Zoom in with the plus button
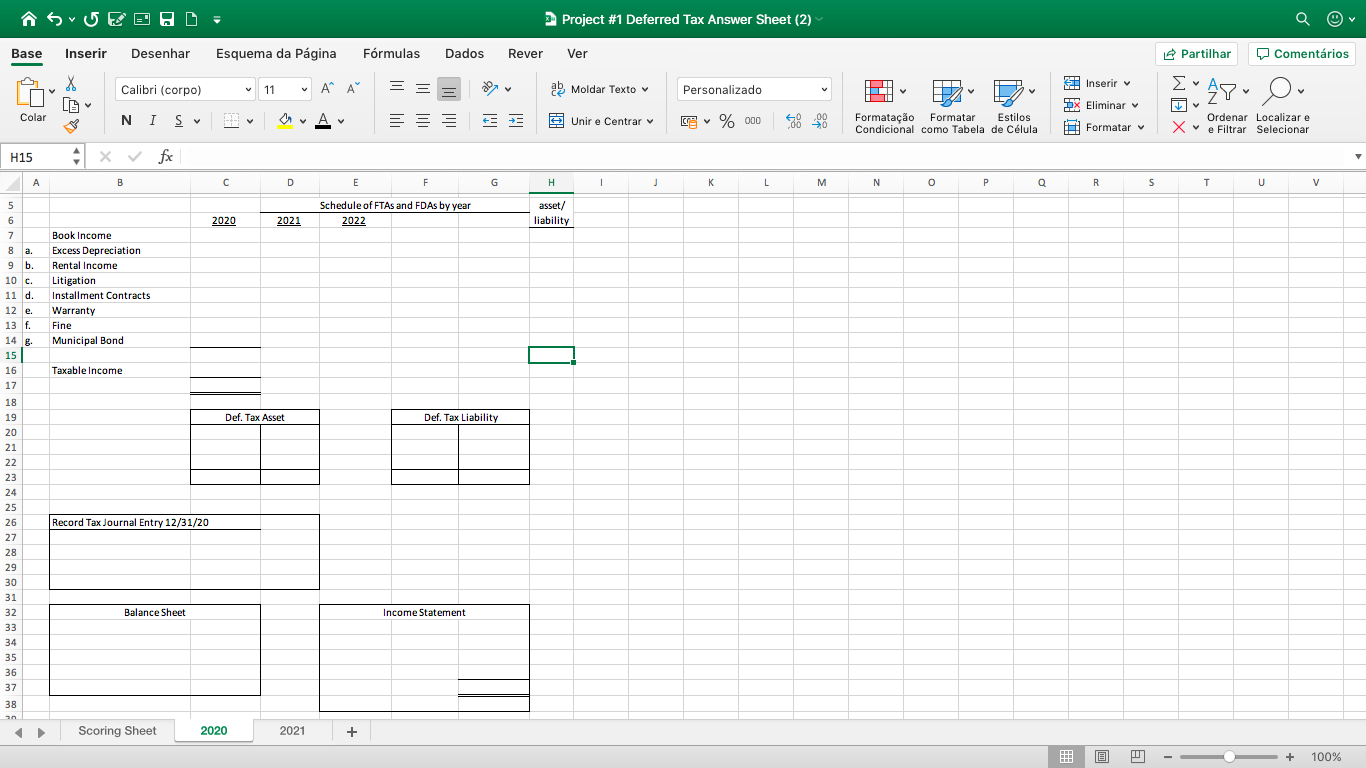This screenshot has height=768, width=1366. tap(1290, 757)
